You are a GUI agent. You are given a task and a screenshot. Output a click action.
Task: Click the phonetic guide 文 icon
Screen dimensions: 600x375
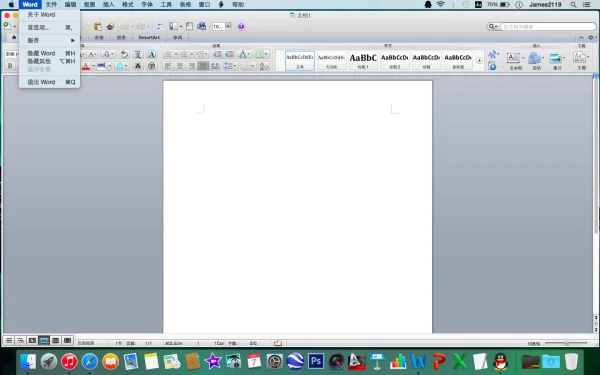(x=138, y=54)
